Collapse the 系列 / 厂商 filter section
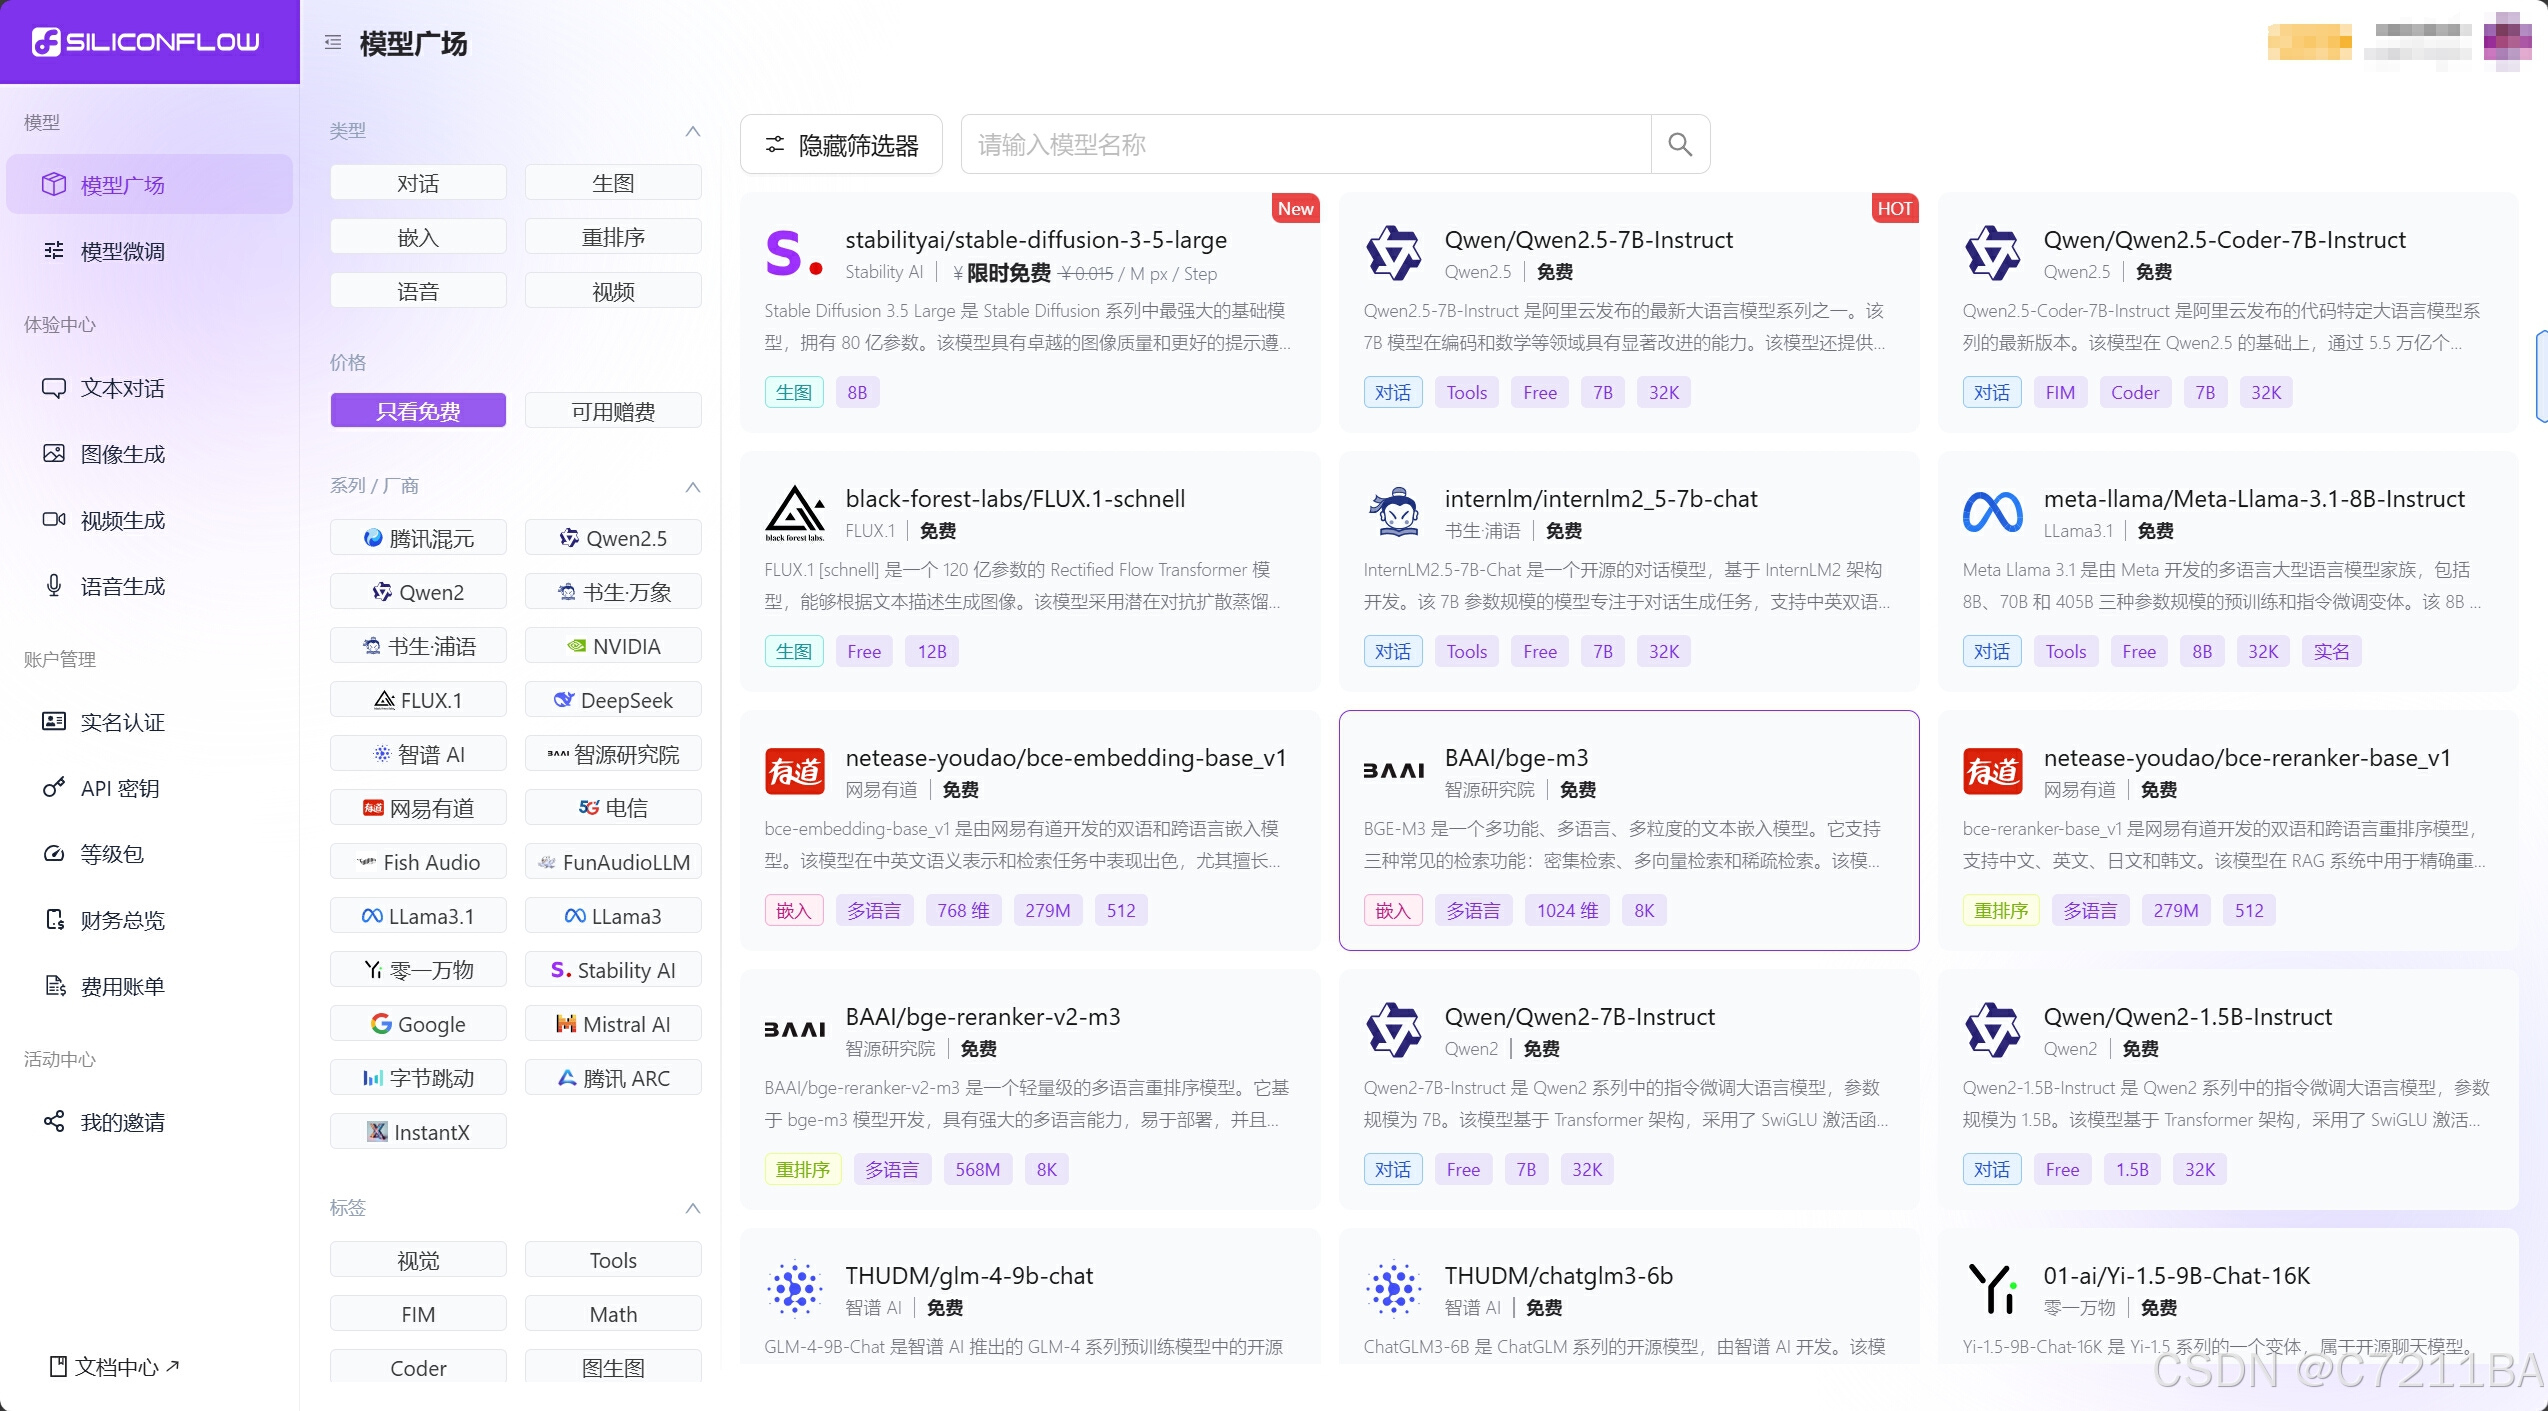2548x1411 pixels. click(692, 487)
